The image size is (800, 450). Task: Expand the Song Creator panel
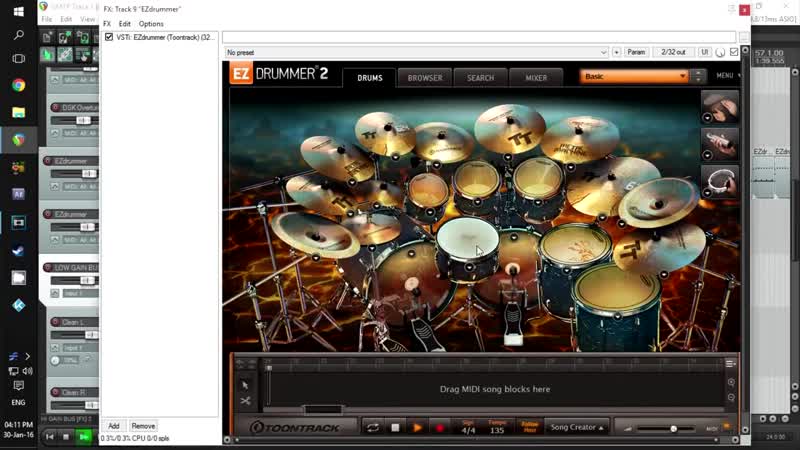click(x=577, y=428)
